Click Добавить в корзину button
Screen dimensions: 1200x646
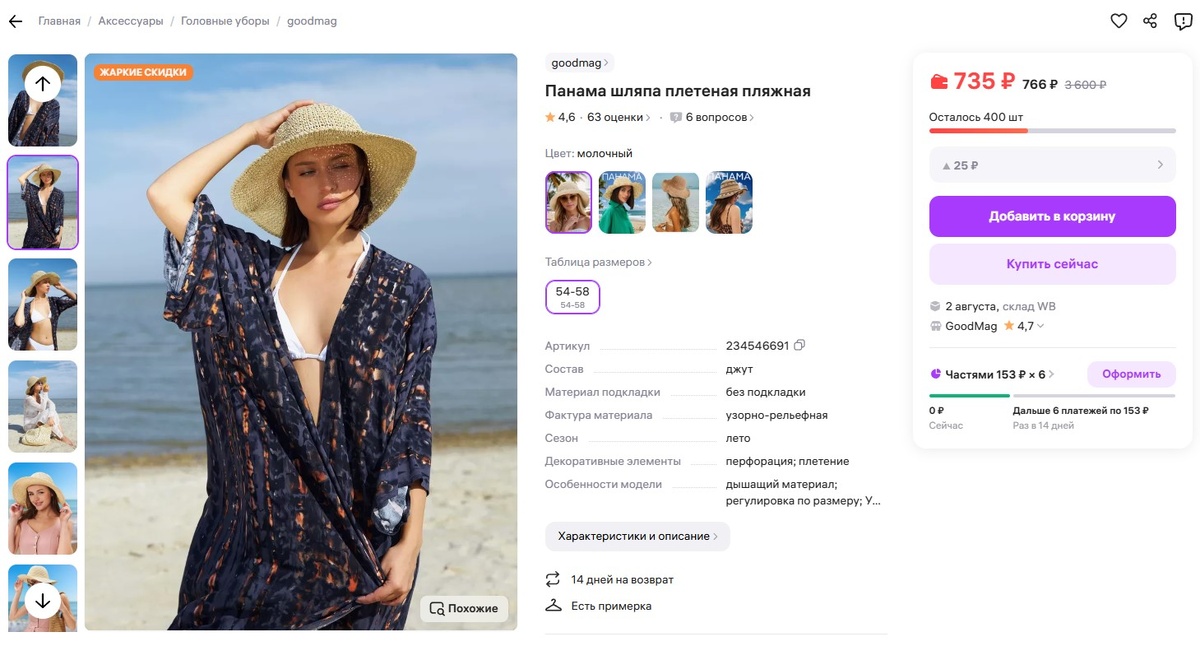pos(1052,216)
